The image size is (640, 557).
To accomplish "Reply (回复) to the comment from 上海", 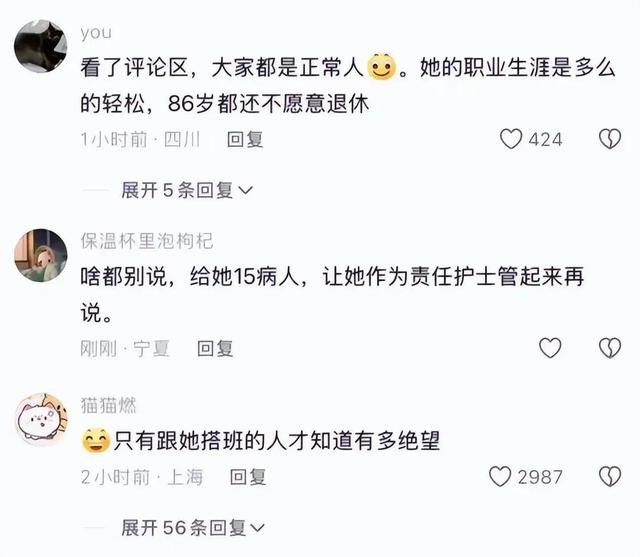I will [x=248, y=477].
